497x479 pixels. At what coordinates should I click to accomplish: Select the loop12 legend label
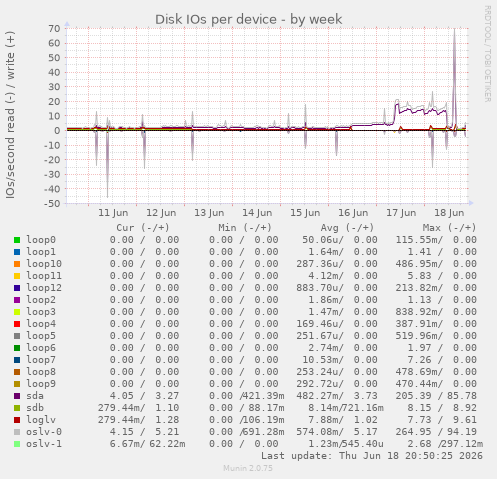pyautogui.click(x=44, y=288)
